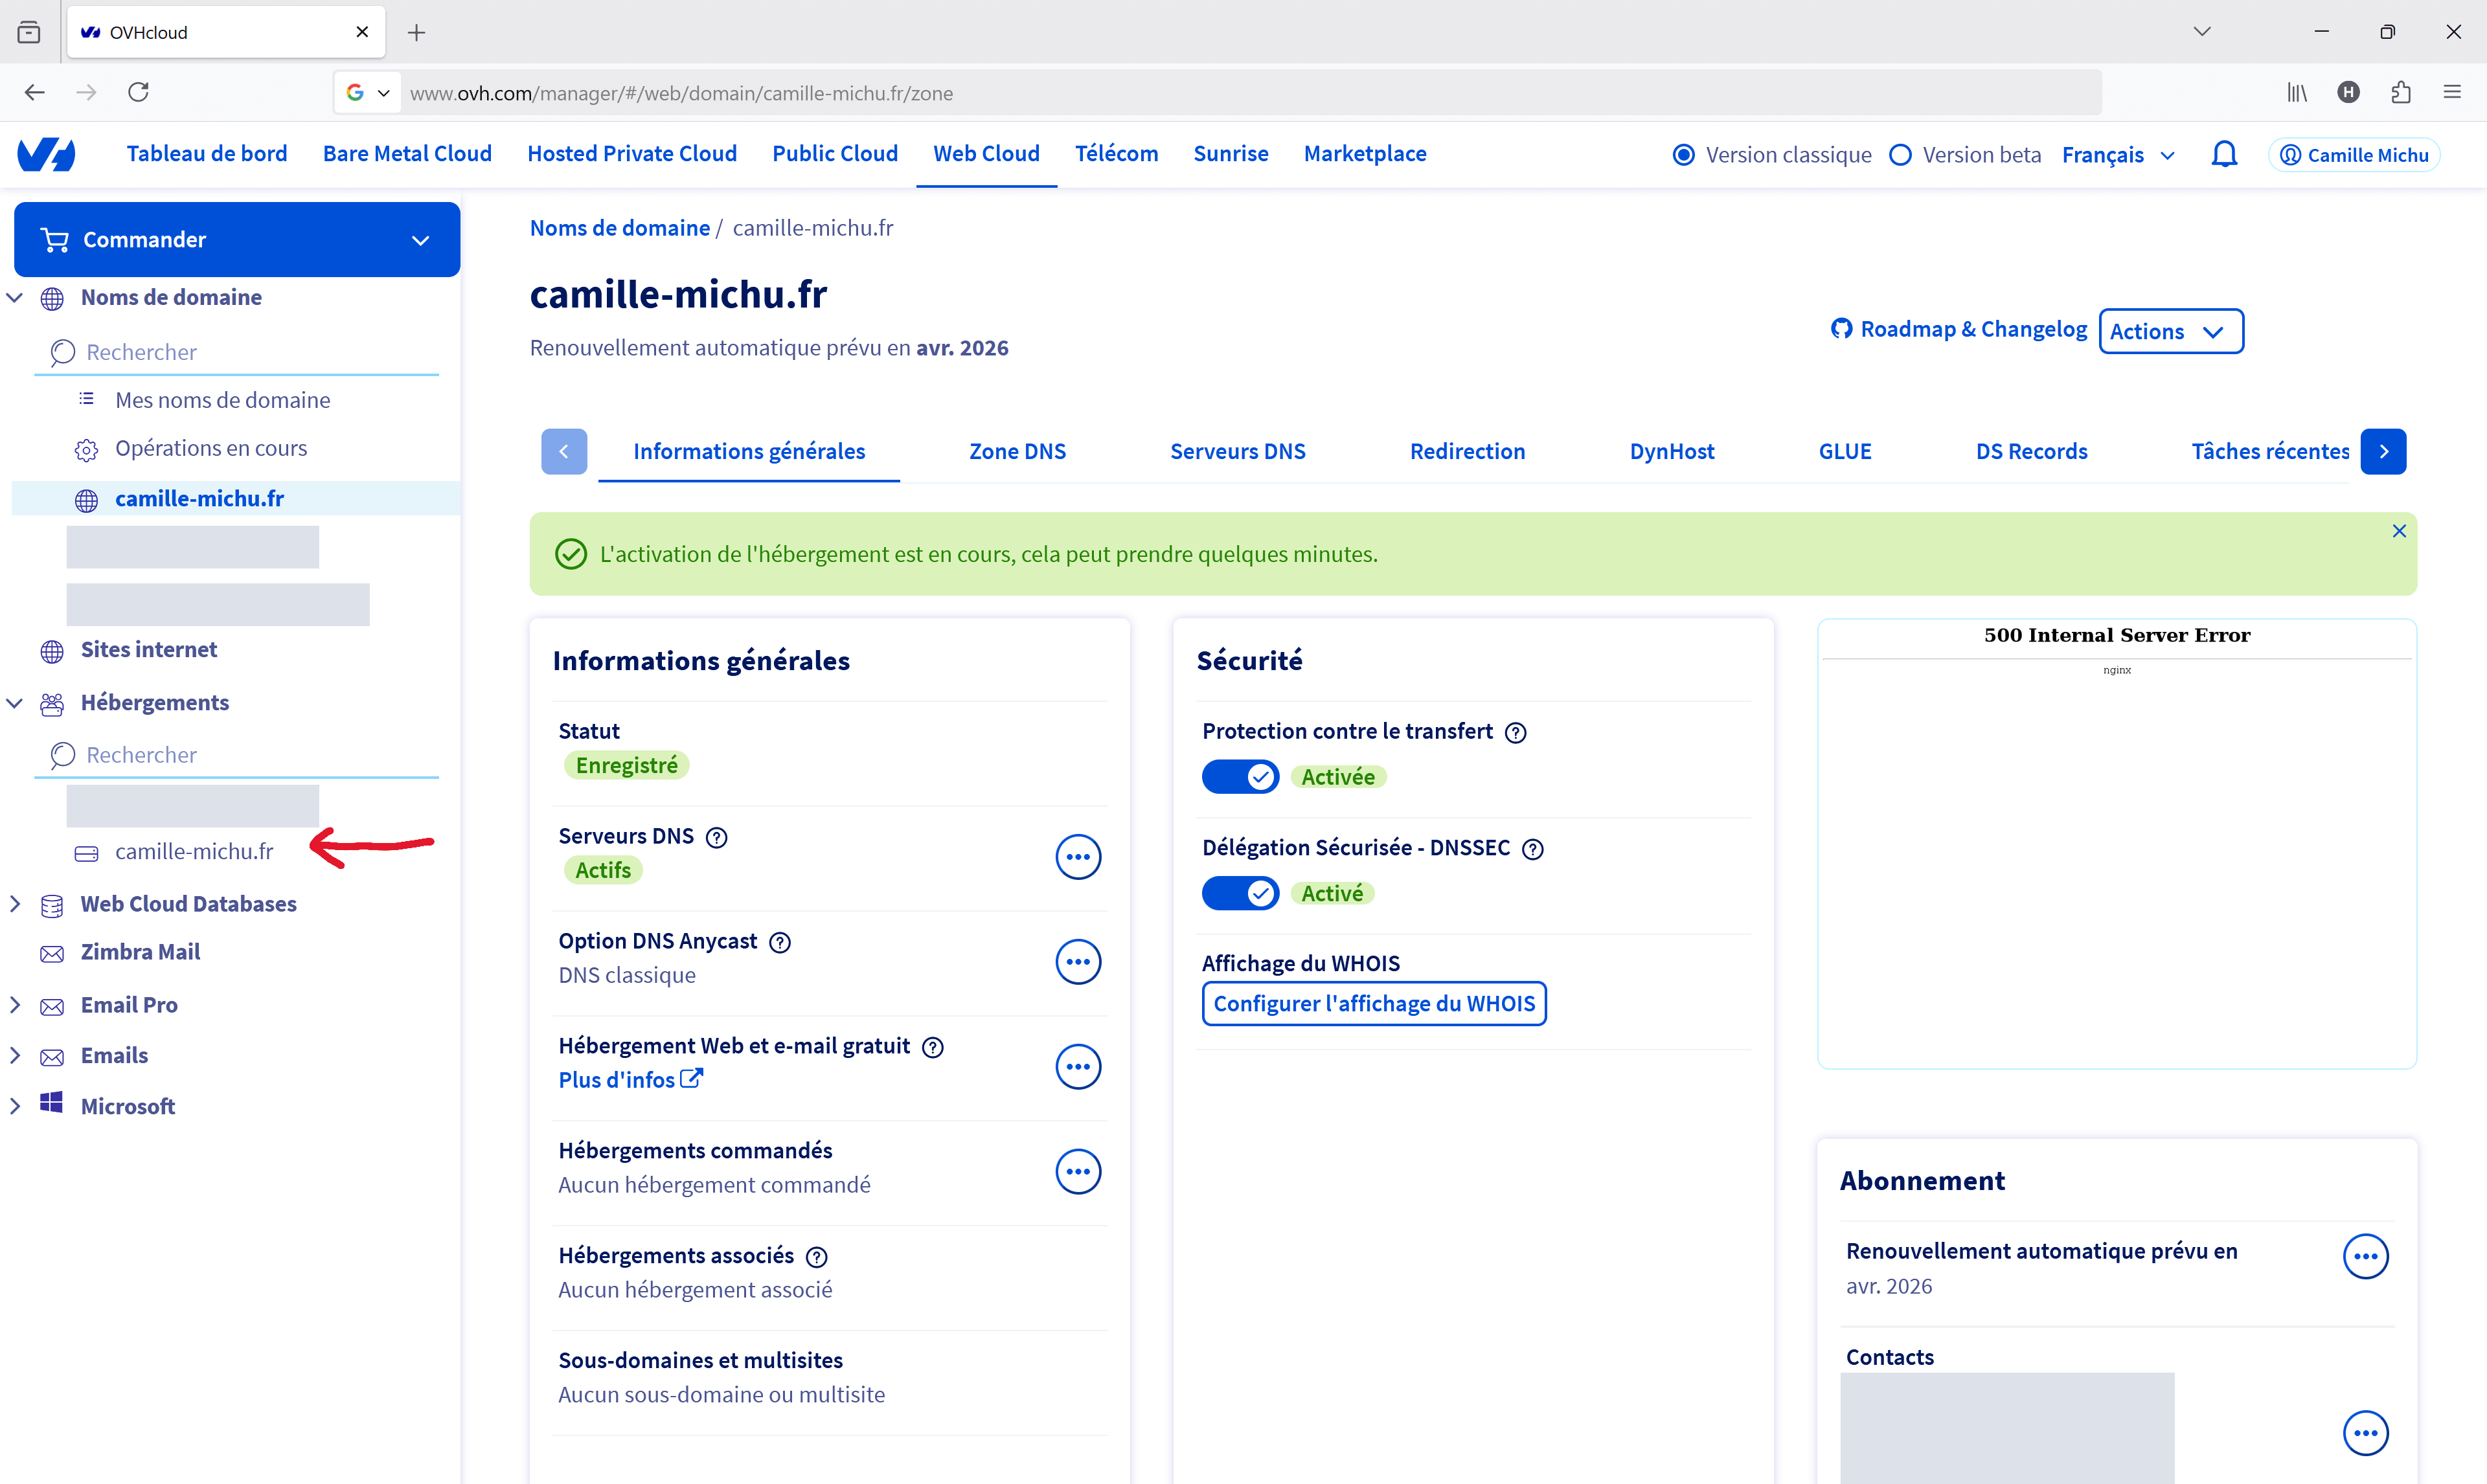Open the Actions dropdown
Screen dimensions: 2487x1484
(2170, 331)
